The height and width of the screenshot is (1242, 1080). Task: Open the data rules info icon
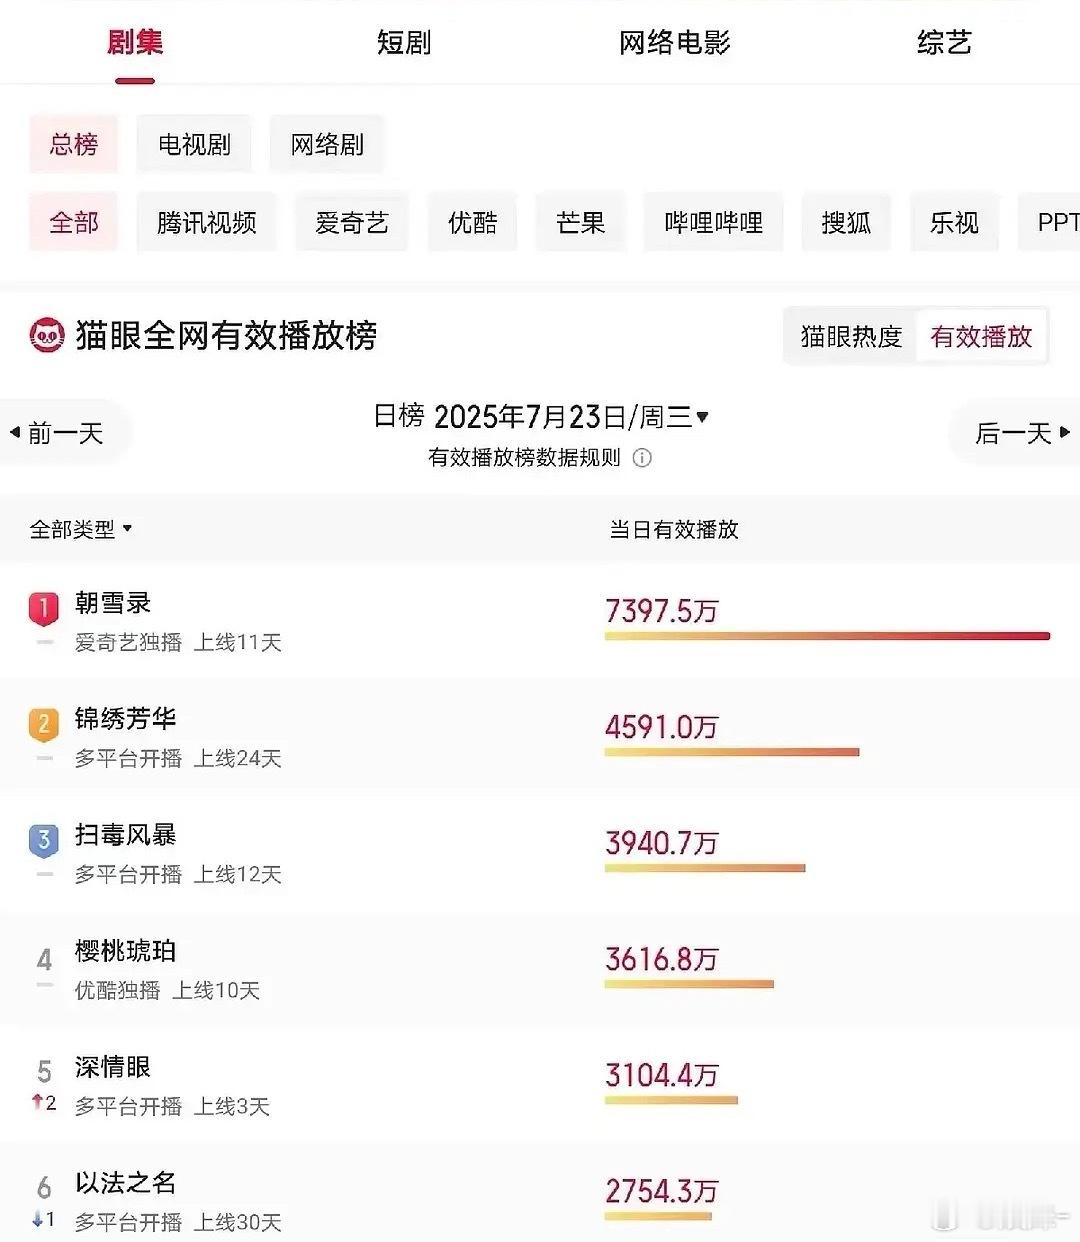[x=642, y=458]
